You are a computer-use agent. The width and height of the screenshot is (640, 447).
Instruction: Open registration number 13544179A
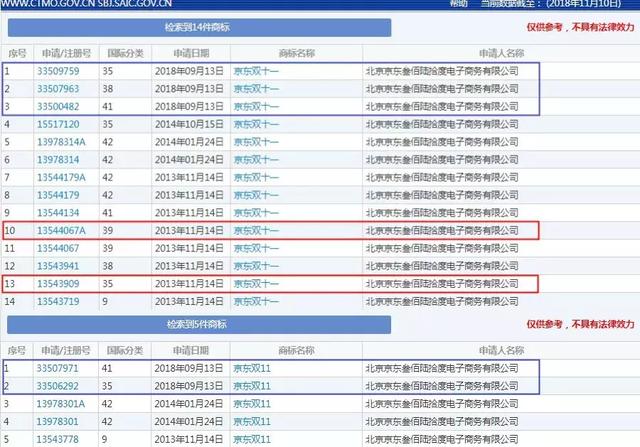click(x=61, y=177)
